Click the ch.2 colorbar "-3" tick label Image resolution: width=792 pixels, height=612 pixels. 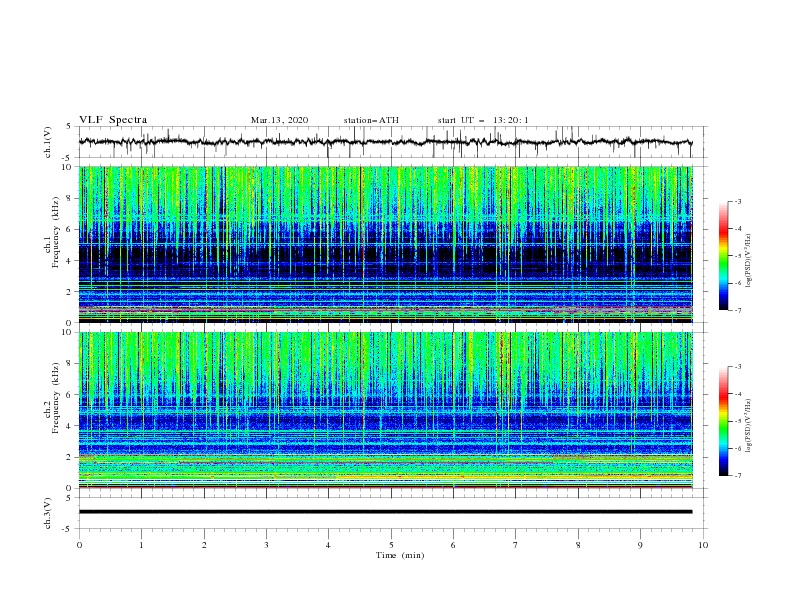(x=737, y=367)
